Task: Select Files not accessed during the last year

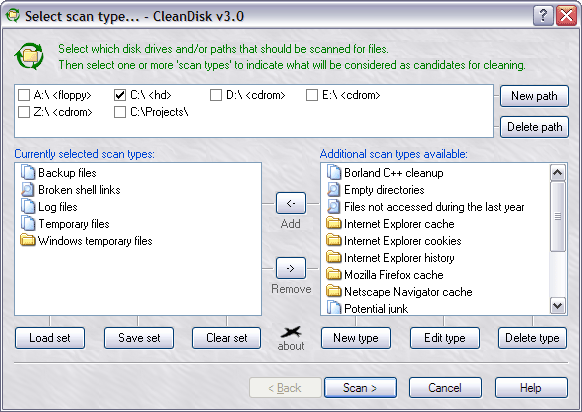Action: pyautogui.click(x=434, y=207)
